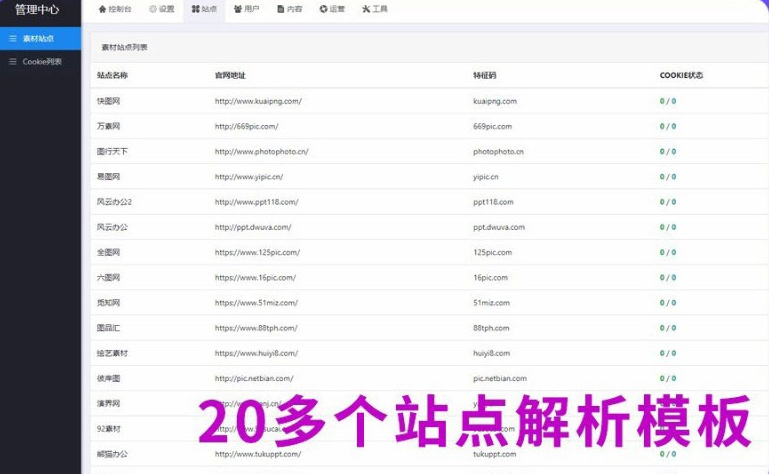Select the 万素网 site name

click(108, 126)
